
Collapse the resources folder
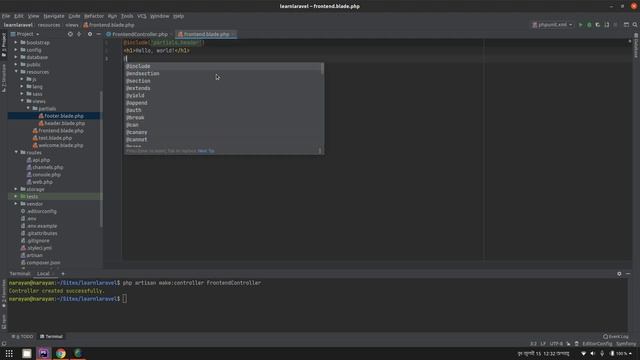click(x=16, y=72)
